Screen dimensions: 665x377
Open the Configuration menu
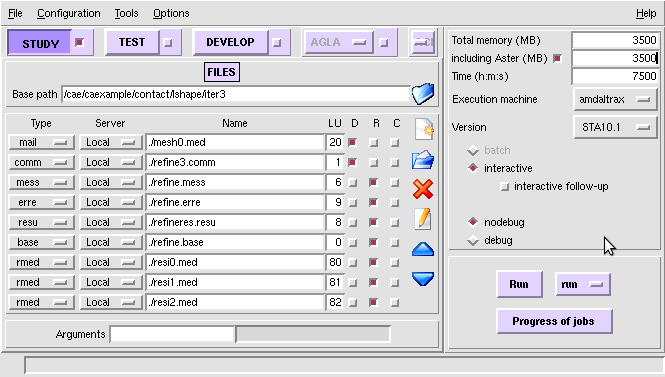coord(69,13)
